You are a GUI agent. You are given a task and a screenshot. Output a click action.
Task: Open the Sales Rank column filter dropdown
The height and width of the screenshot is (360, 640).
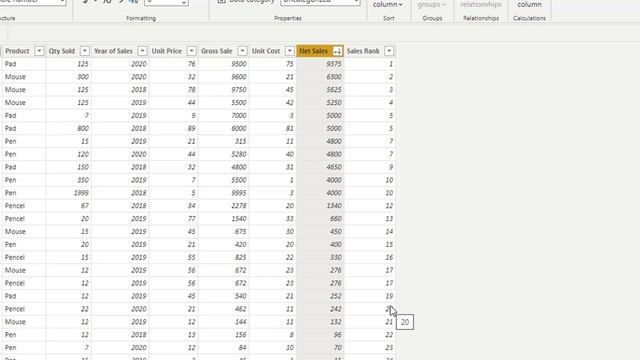click(x=389, y=51)
